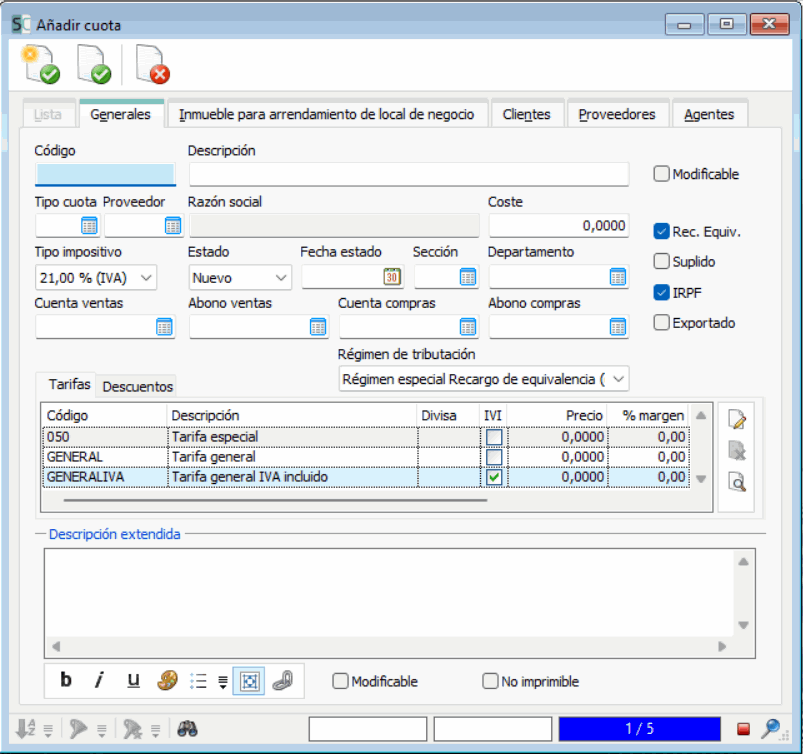The image size is (803, 754).
Task: Open the Departamento lookup icon
Action: pyautogui.click(x=618, y=277)
